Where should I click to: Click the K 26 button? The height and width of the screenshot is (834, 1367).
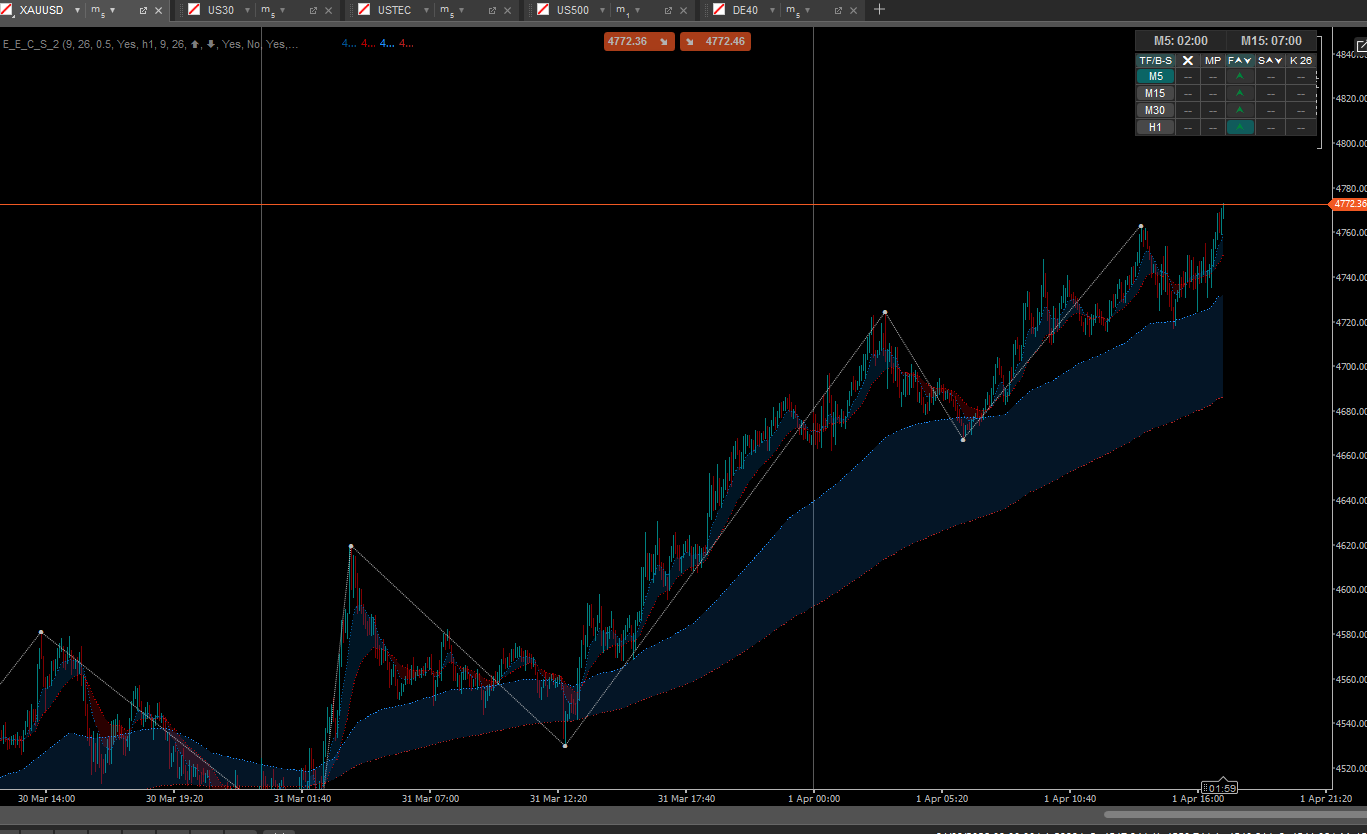pos(1300,60)
